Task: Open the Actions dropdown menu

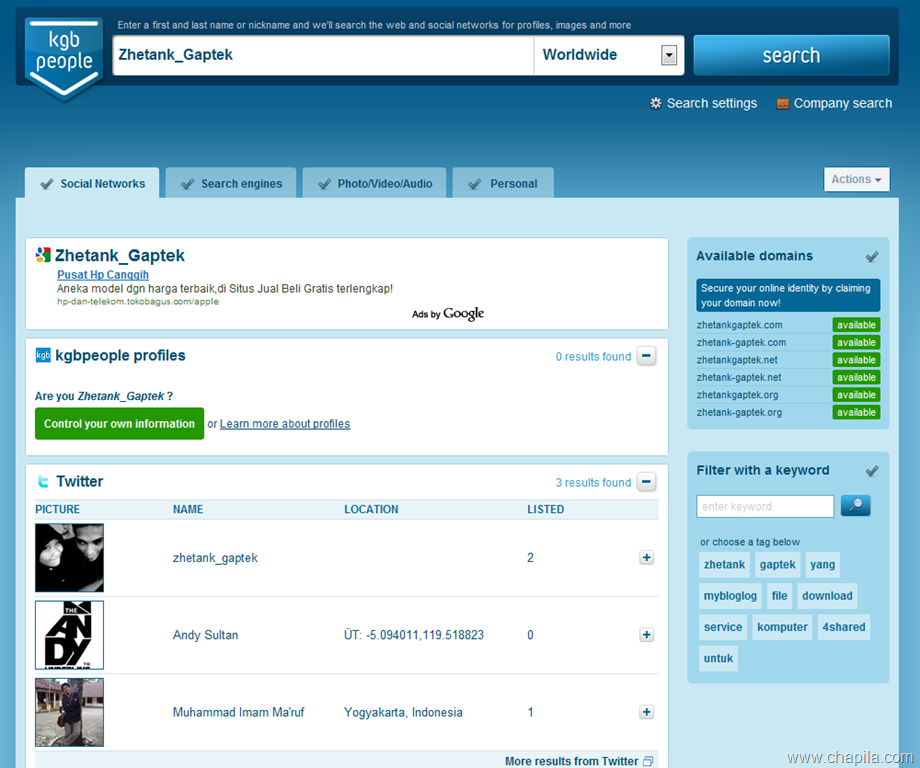Action: [857, 180]
